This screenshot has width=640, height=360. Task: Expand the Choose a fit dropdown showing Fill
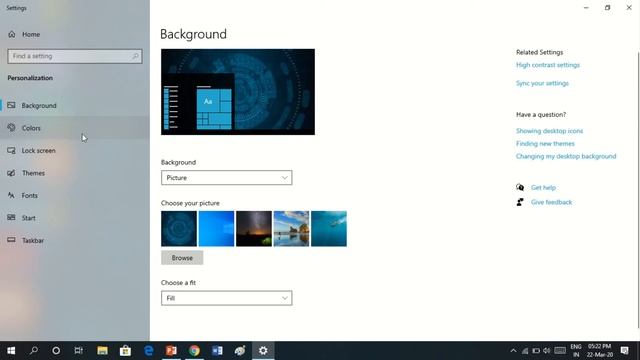[x=227, y=298]
